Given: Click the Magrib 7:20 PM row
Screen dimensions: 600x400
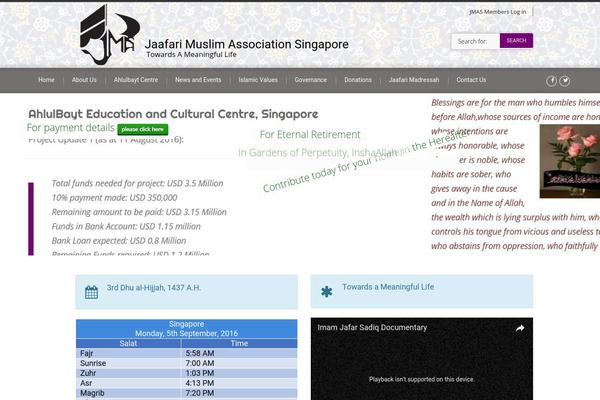Looking at the screenshot, I should (x=186, y=393).
